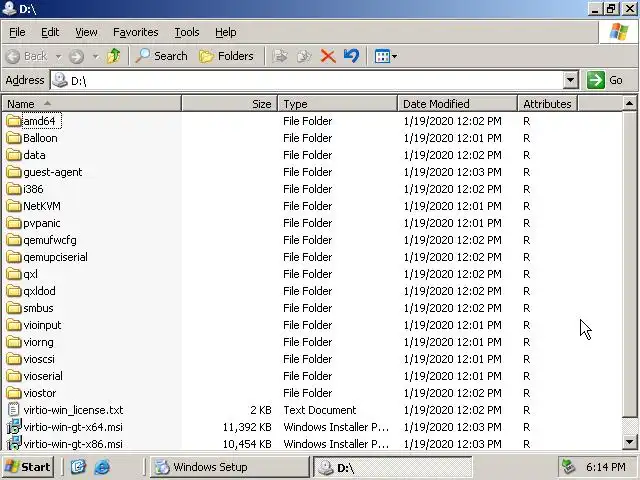Click the system tray hardware icon
The image size is (640, 480).
(x=568, y=467)
